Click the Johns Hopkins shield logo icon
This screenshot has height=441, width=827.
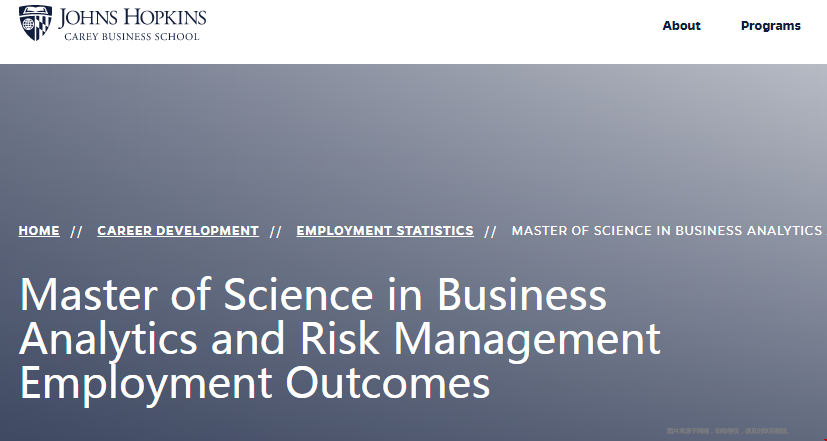[35, 23]
